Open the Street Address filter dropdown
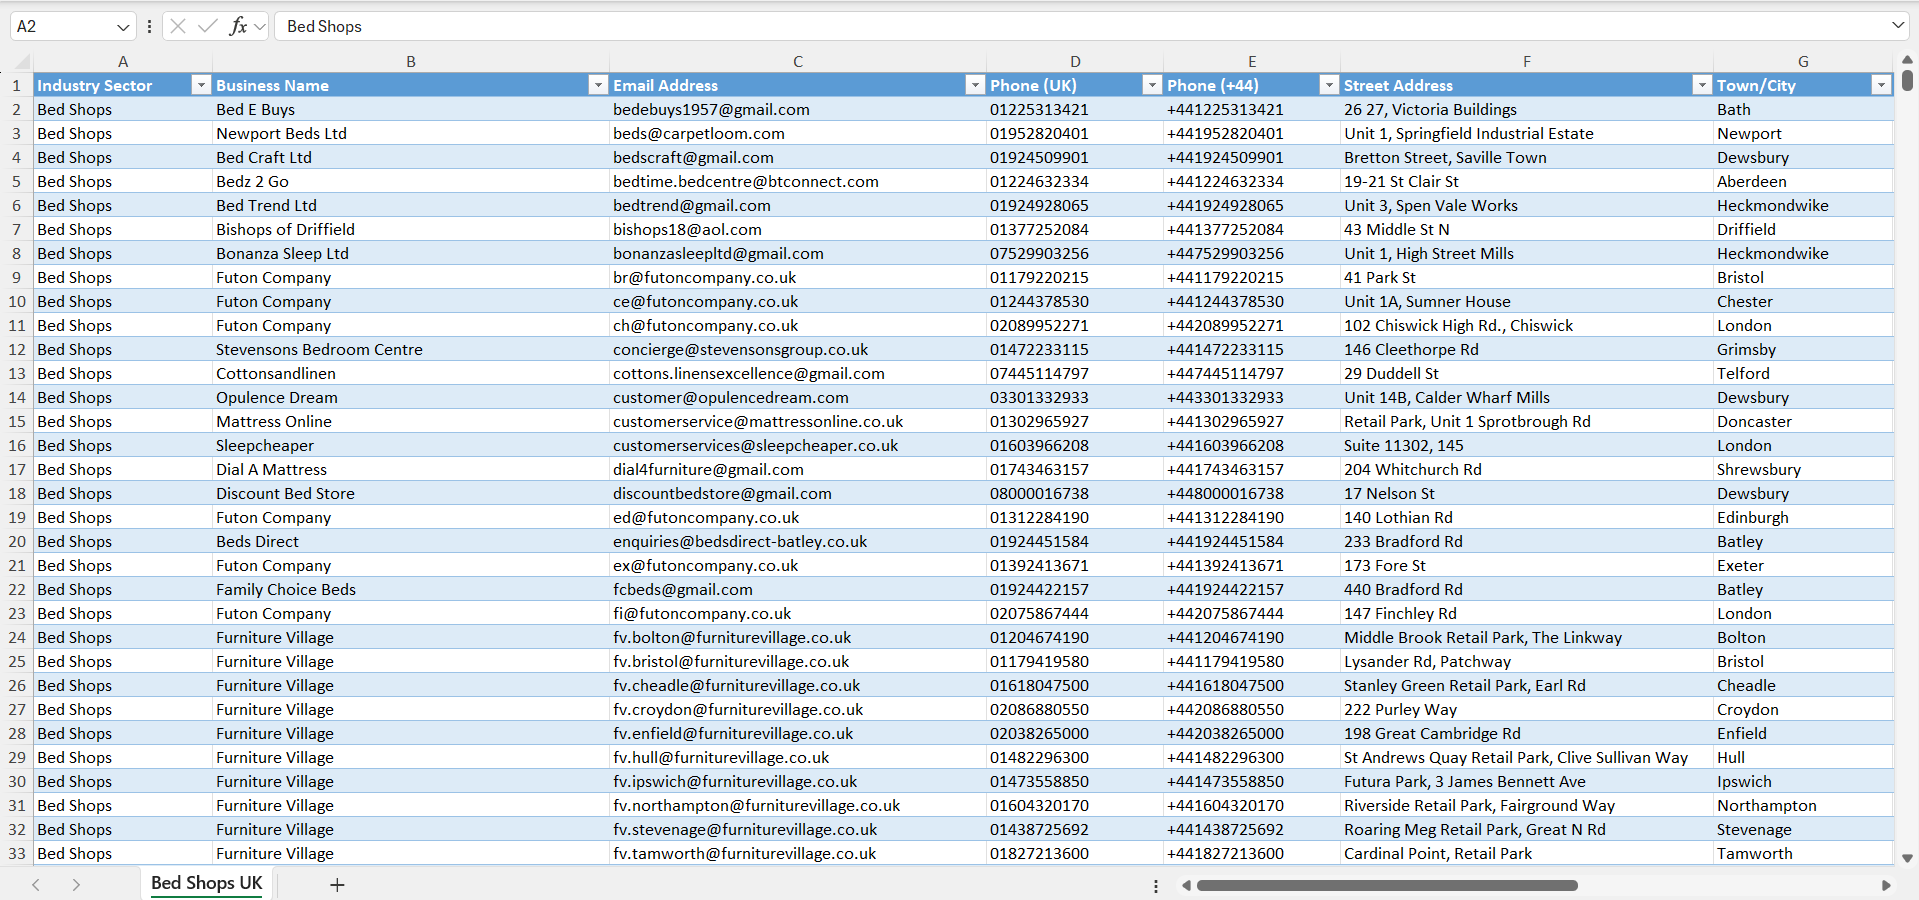Image resolution: width=1919 pixels, height=900 pixels. pos(1702,85)
